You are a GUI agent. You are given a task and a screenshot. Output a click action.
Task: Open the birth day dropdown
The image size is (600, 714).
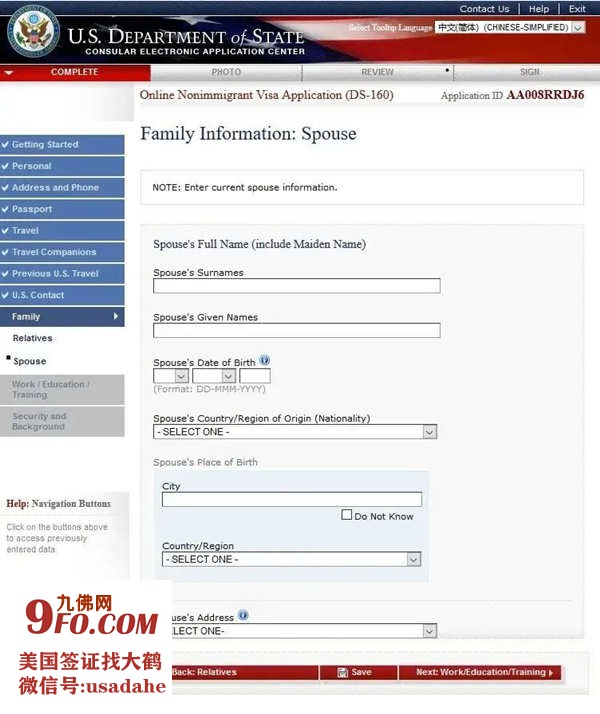[171, 376]
